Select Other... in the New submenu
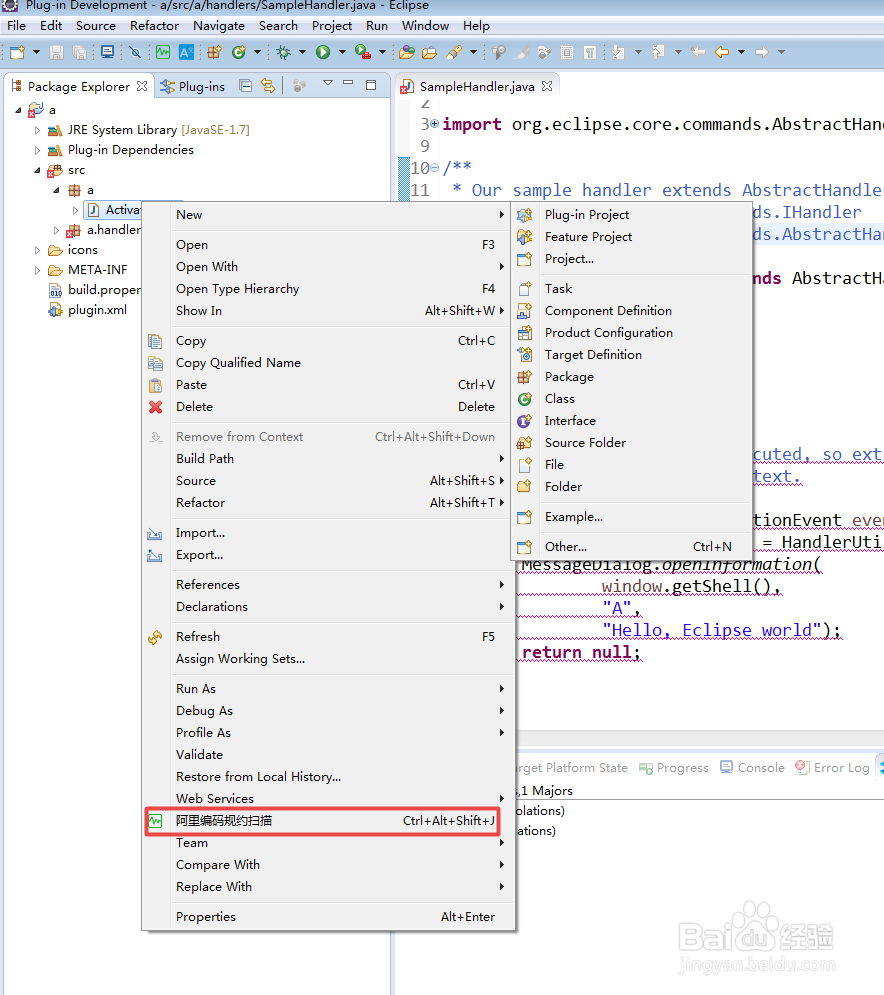The height and width of the screenshot is (995, 884). 631,546
